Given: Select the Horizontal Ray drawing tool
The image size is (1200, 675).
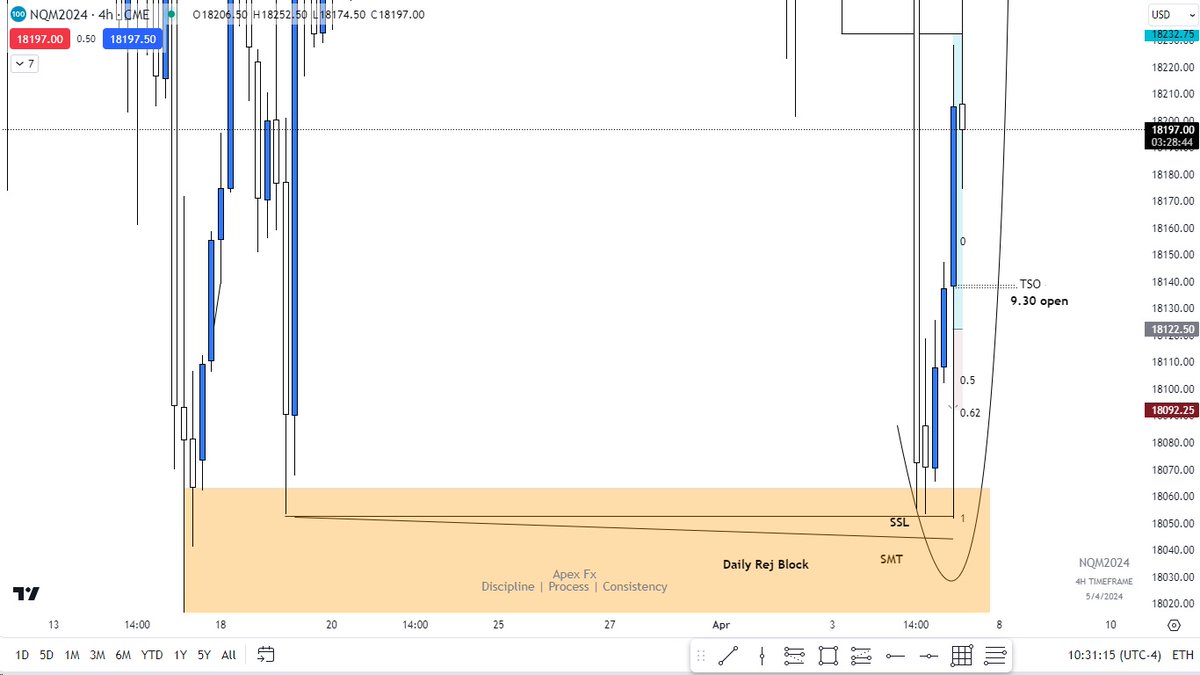Looking at the screenshot, I should 895,656.
